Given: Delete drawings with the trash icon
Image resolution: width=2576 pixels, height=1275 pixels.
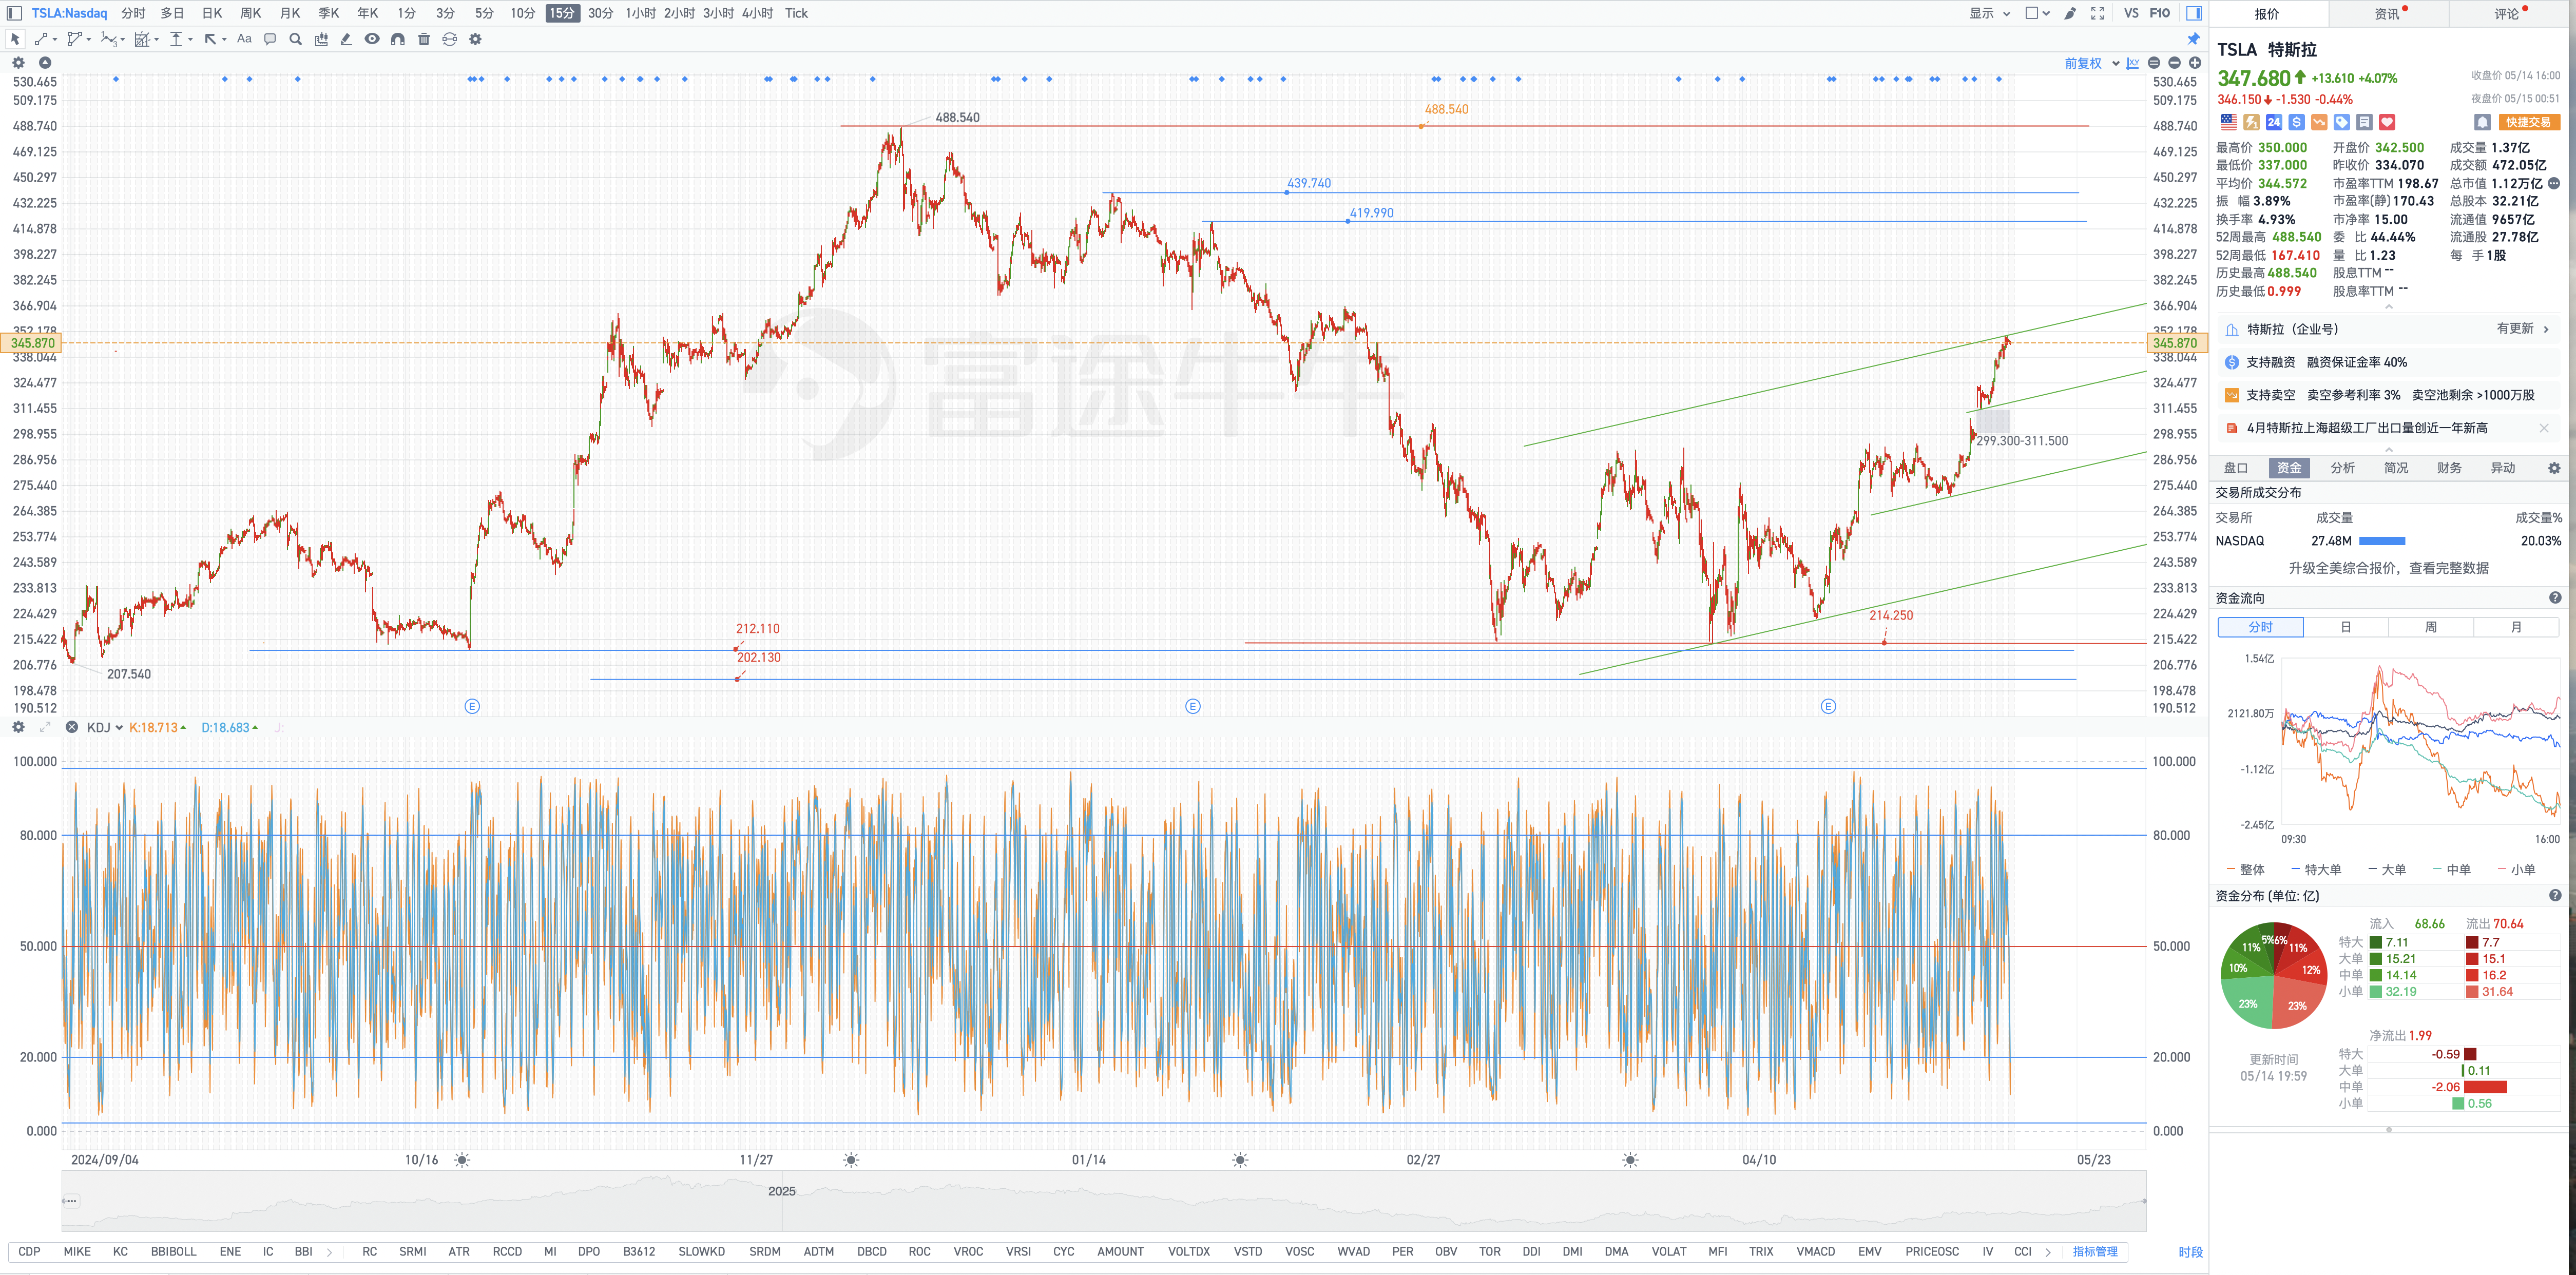Looking at the screenshot, I should coord(424,39).
